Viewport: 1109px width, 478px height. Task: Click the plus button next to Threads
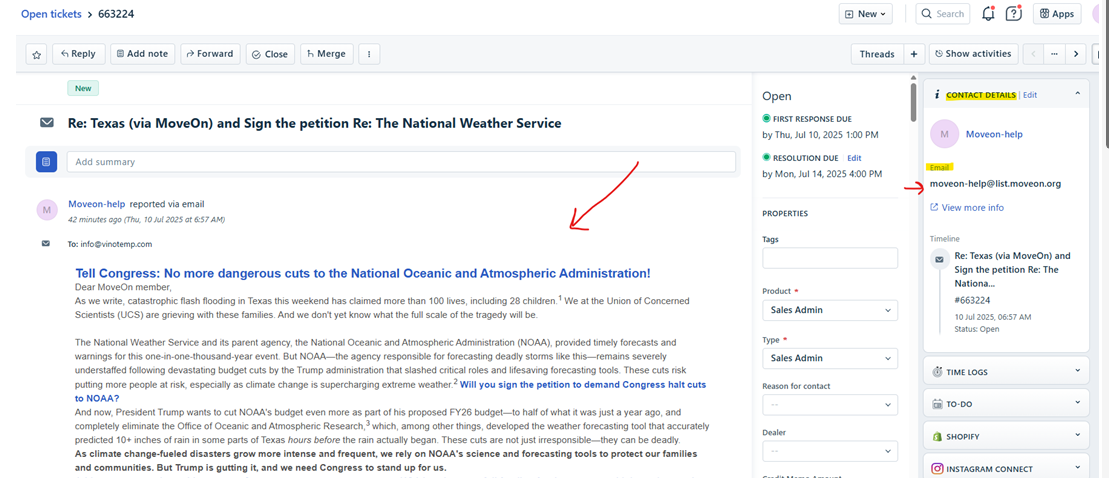pyautogui.click(x=913, y=54)
